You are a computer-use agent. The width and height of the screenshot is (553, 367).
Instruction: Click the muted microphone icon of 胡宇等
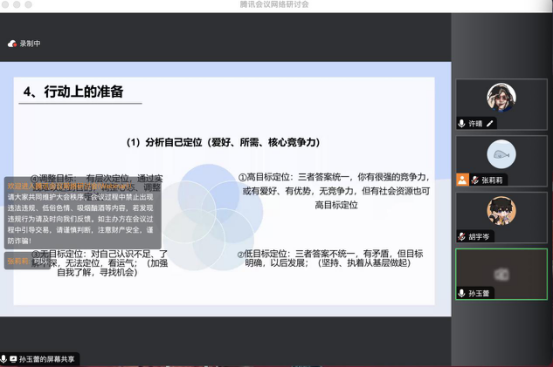(462, 237)
